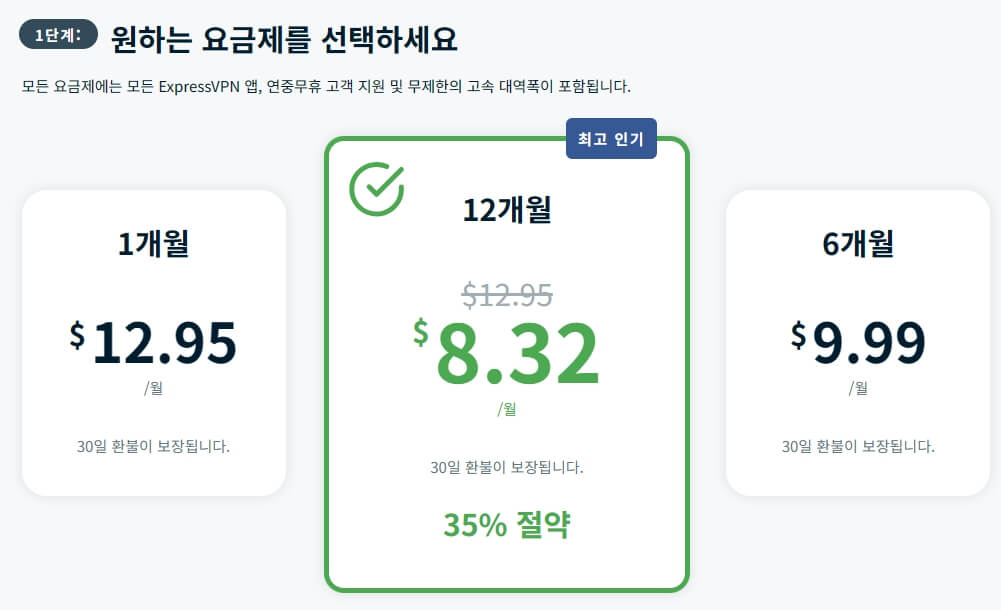Expand the 1개월 plan card details
The width and height of the screenshot is (1001, 610).
pos(154,340)
